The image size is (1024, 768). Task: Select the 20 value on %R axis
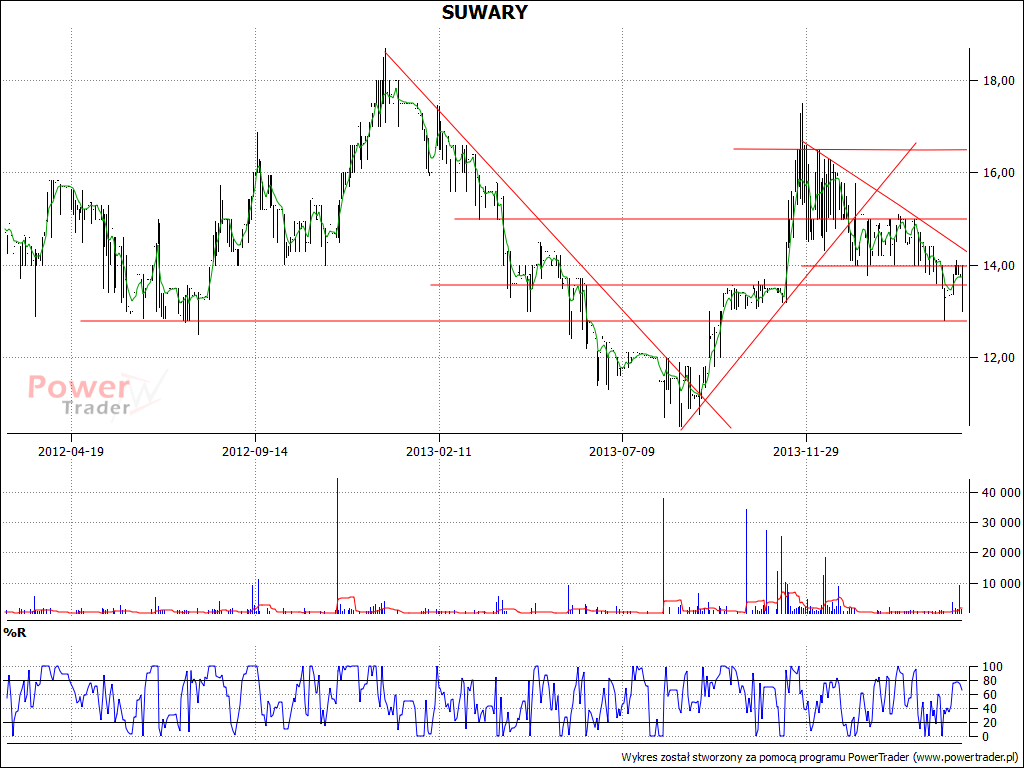[990, 723]
